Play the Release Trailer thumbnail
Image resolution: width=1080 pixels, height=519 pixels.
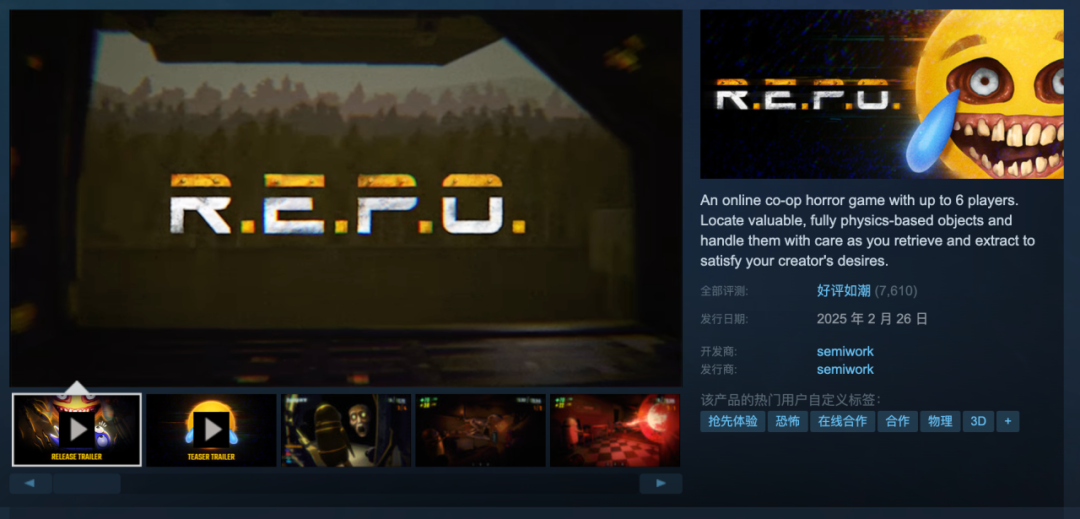(77, 430)
